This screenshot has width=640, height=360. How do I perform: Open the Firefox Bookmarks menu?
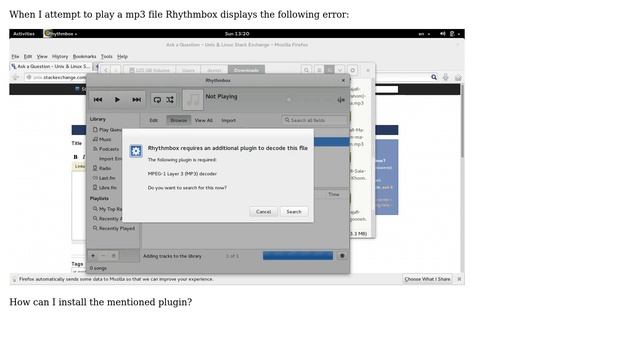84,57
